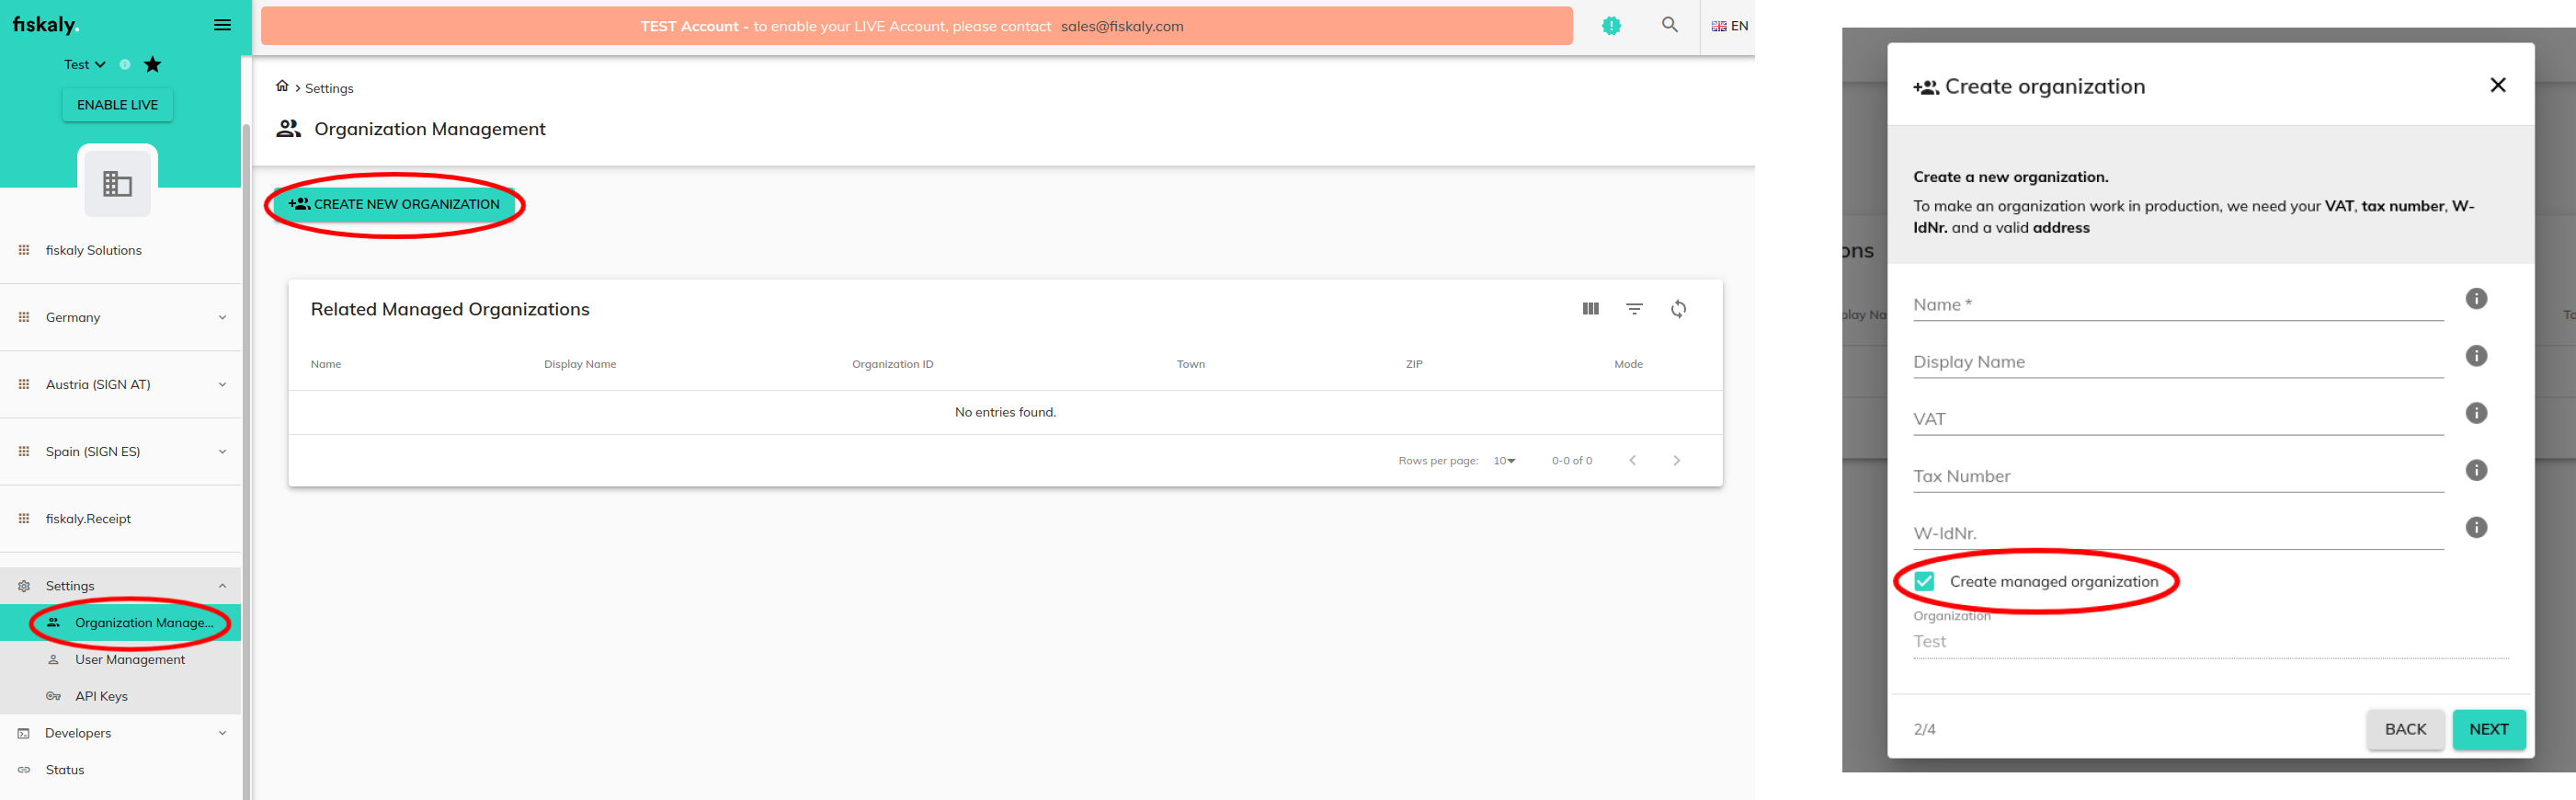
Task: Click the Organization field showing Test
Action: (x=2210, y=641)
